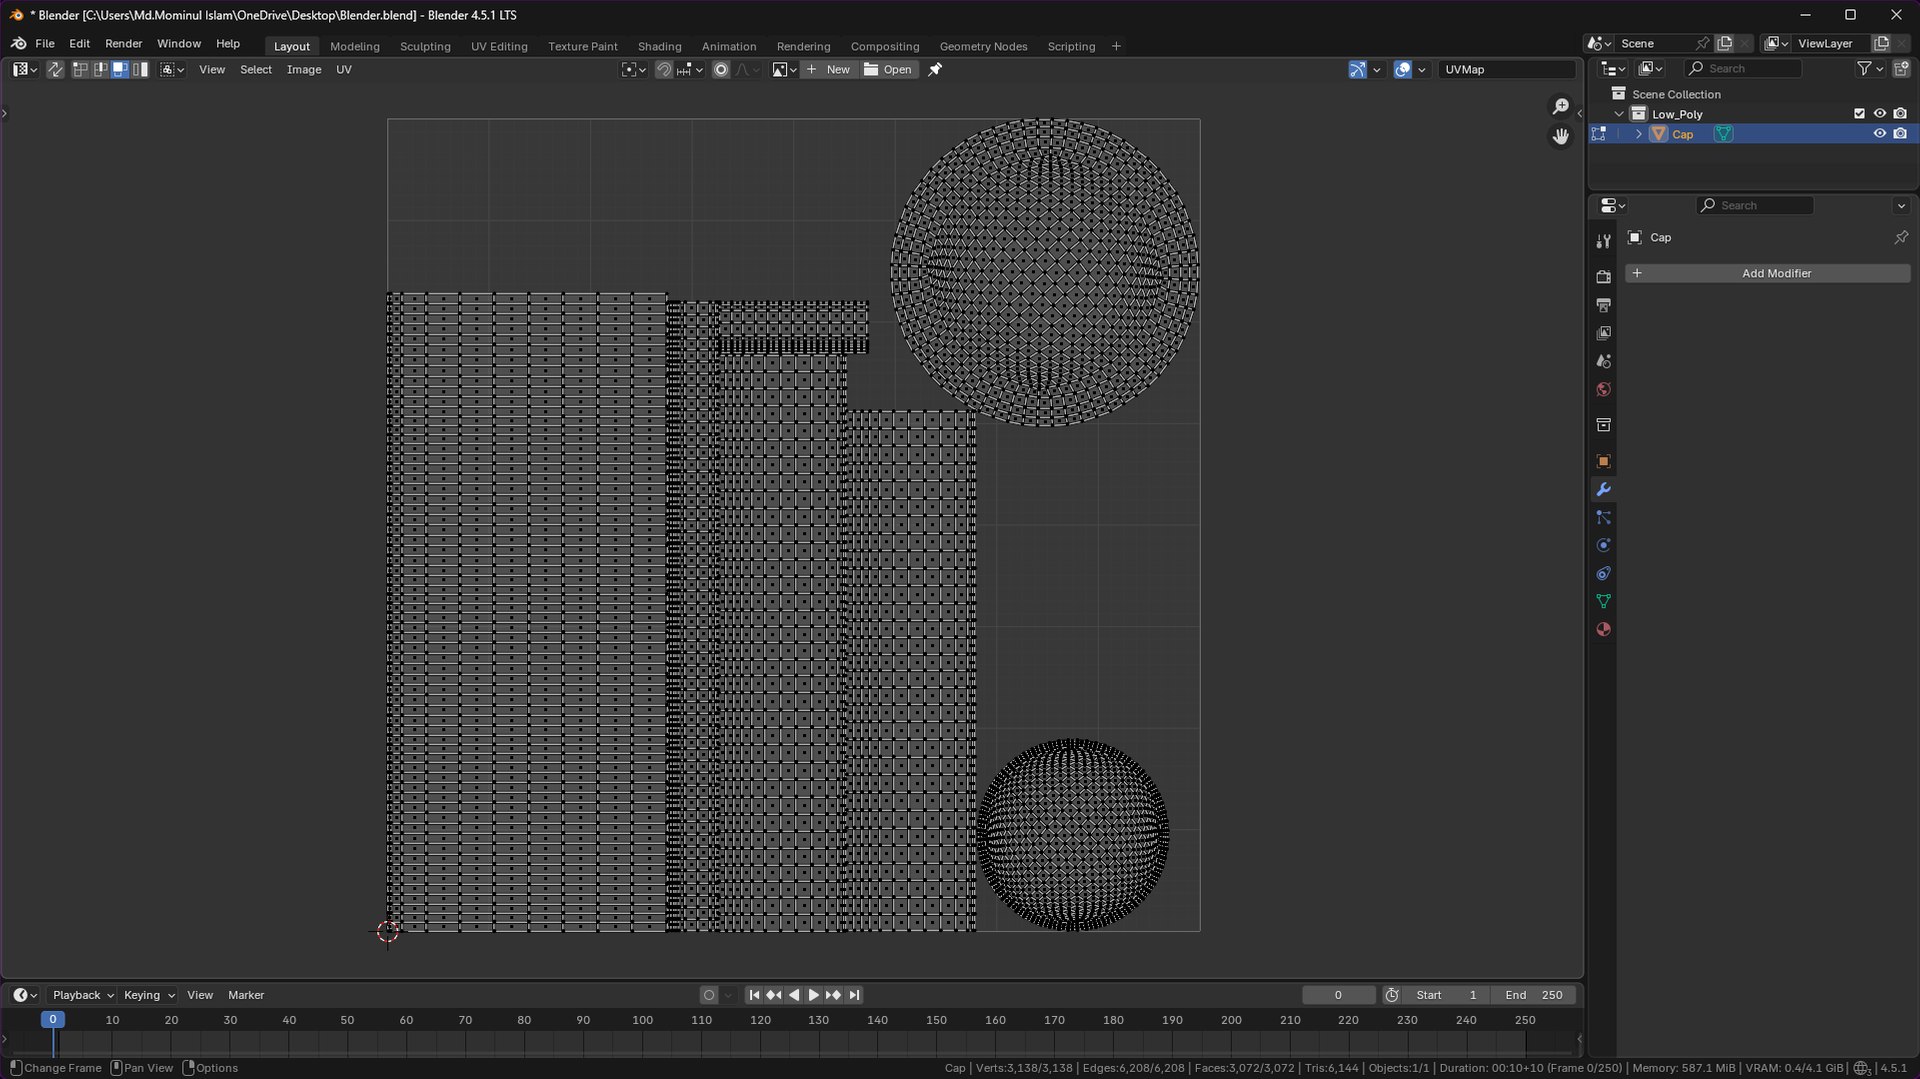The image size is (1920, 1079).
Task: Open the World properties tab
Action: pos(1603,389)
